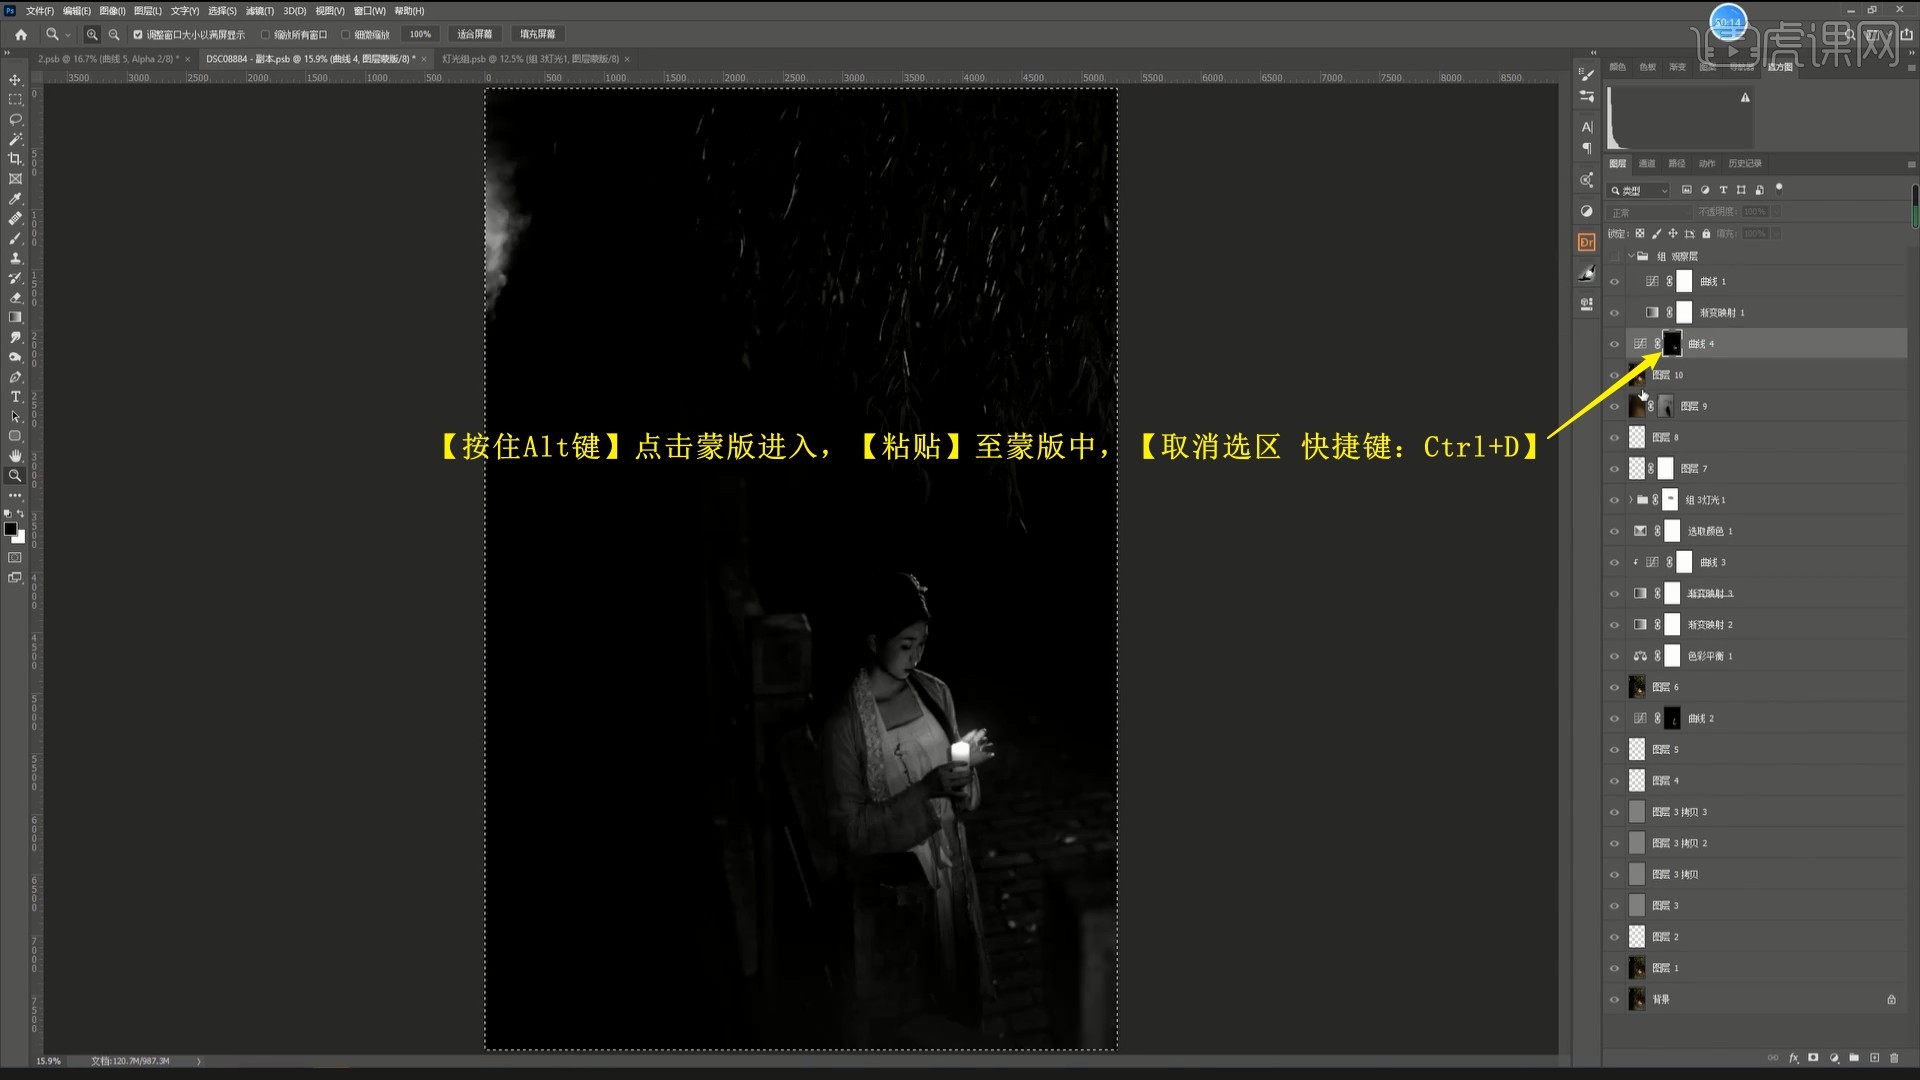Filter layers by type layers (T icon)
This screenshot has width=1920, height=1080.
(x=1723, y=190)
